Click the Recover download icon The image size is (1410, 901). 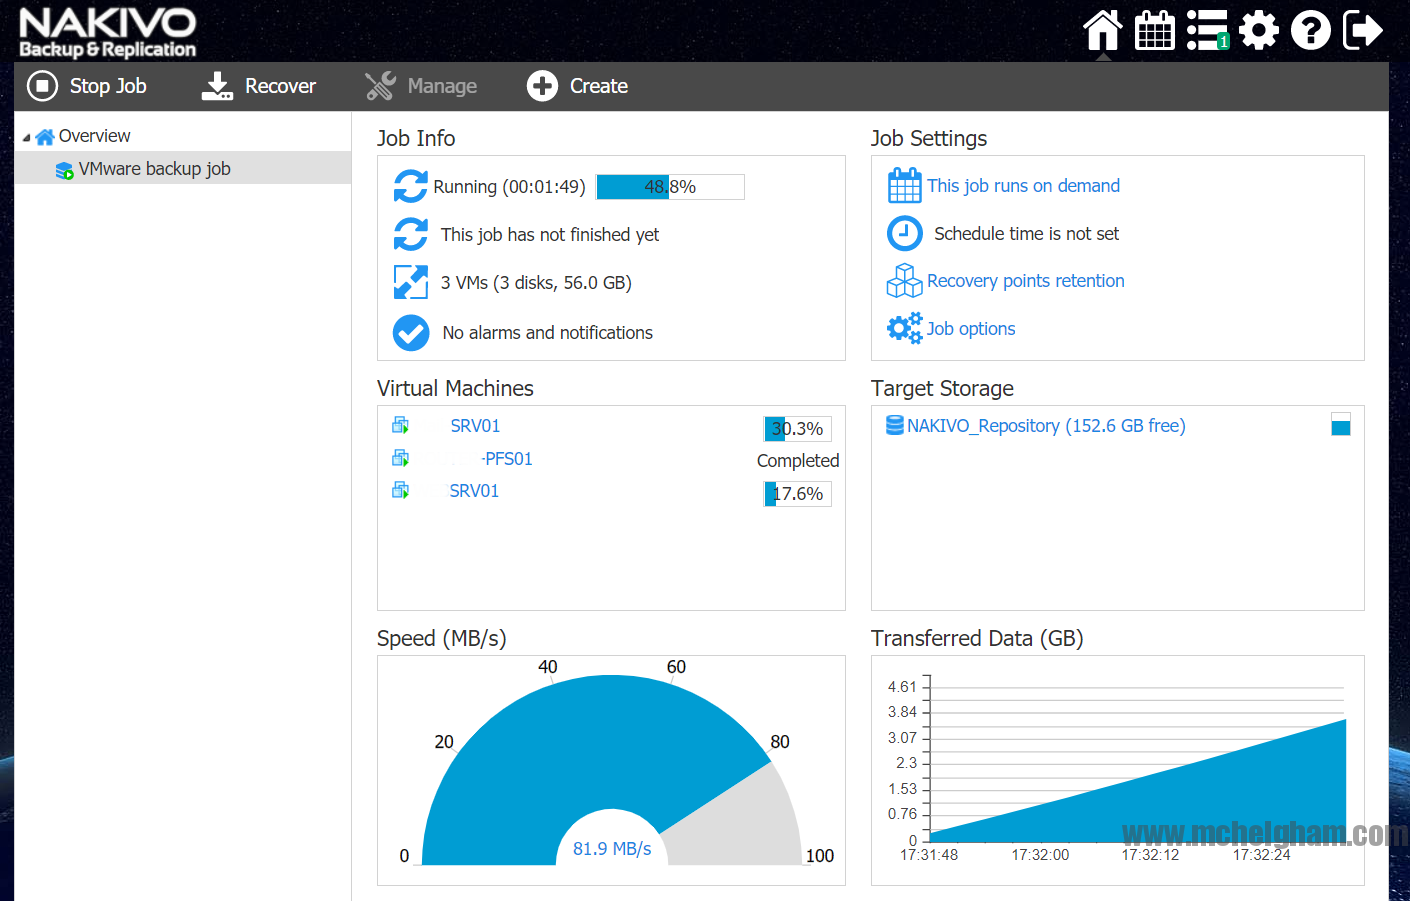coord(216,86)
